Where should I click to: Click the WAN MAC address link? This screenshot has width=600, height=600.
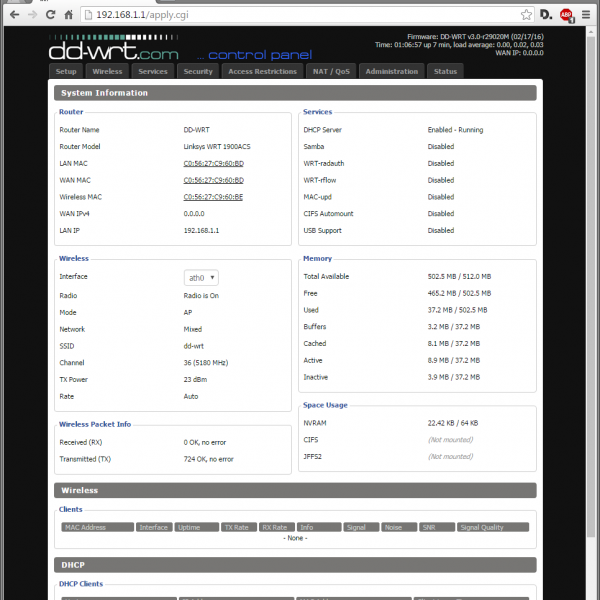(x=213, y=180)
